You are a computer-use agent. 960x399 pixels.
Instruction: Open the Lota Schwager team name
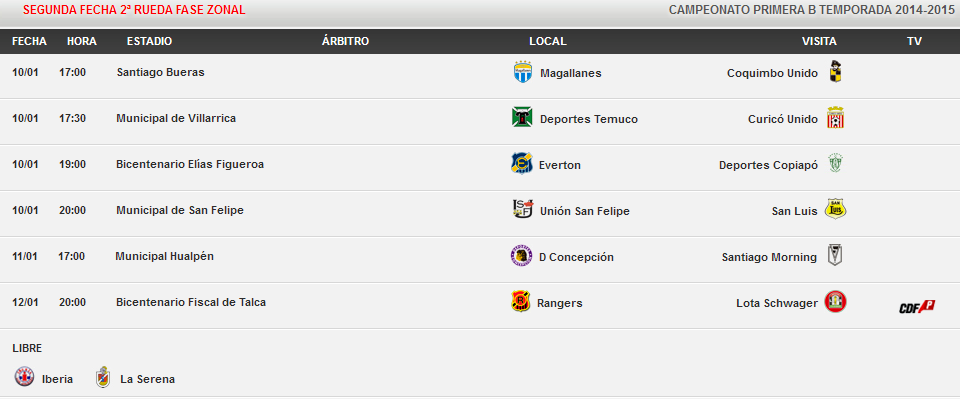[776, 303]
